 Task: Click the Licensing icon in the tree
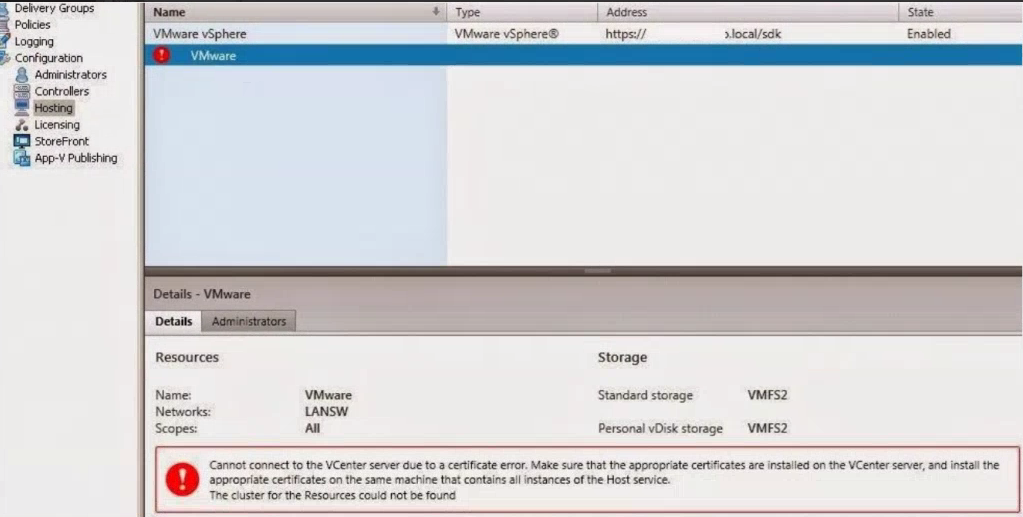click(21, 125)
